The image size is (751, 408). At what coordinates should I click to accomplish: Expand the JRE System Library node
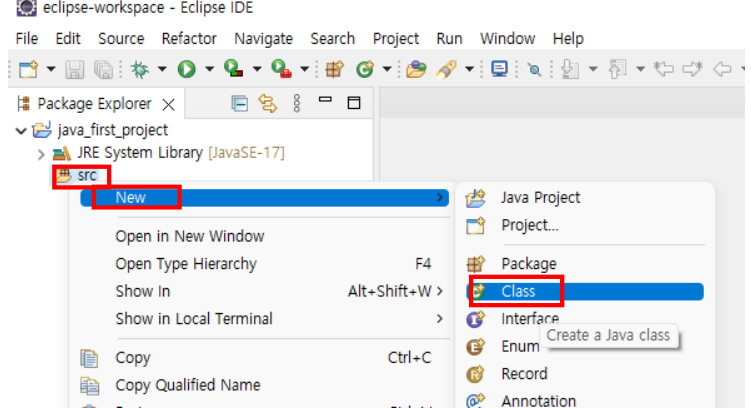[x=41, y=154]
